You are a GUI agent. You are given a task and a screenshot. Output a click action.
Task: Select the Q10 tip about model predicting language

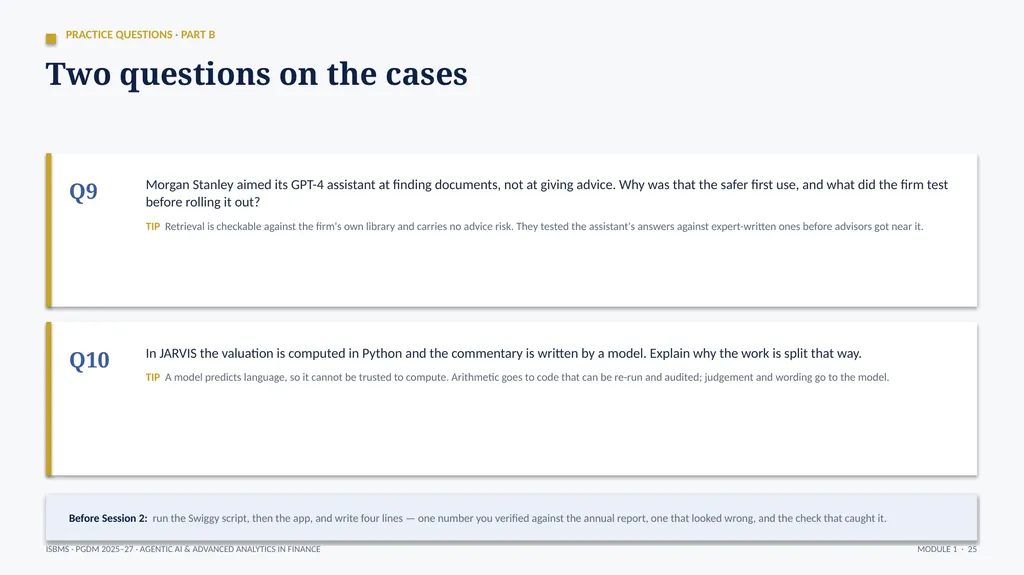tap(527, 377)
